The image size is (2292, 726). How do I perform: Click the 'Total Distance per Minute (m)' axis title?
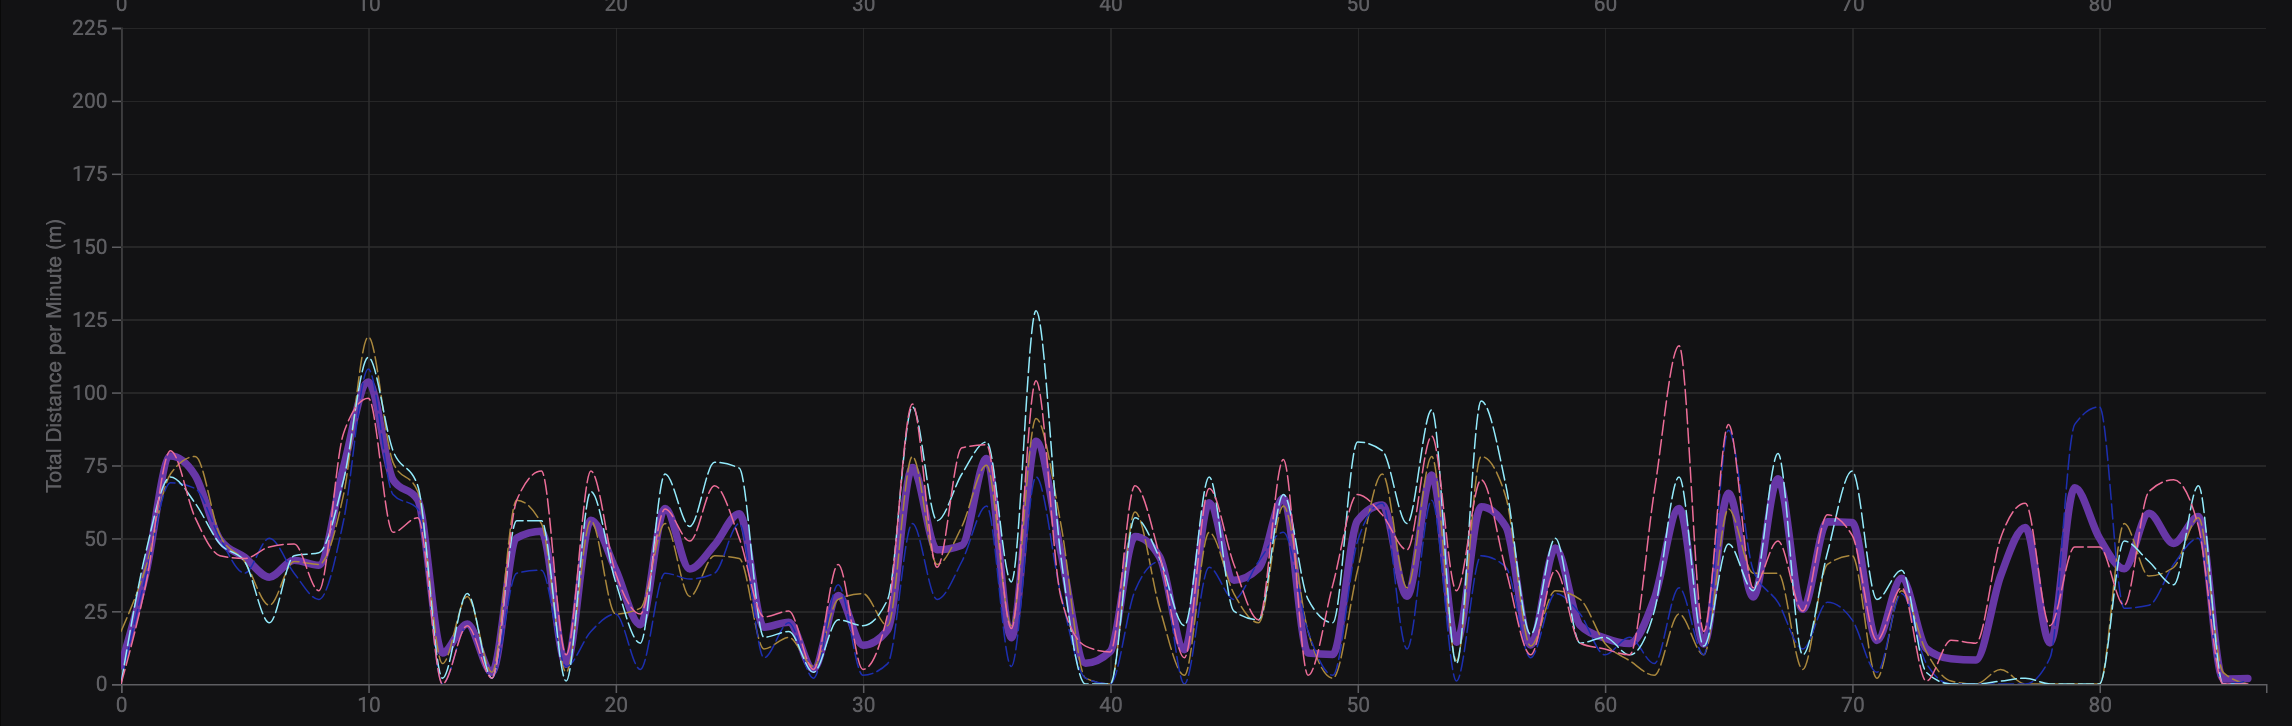point(54,355)
